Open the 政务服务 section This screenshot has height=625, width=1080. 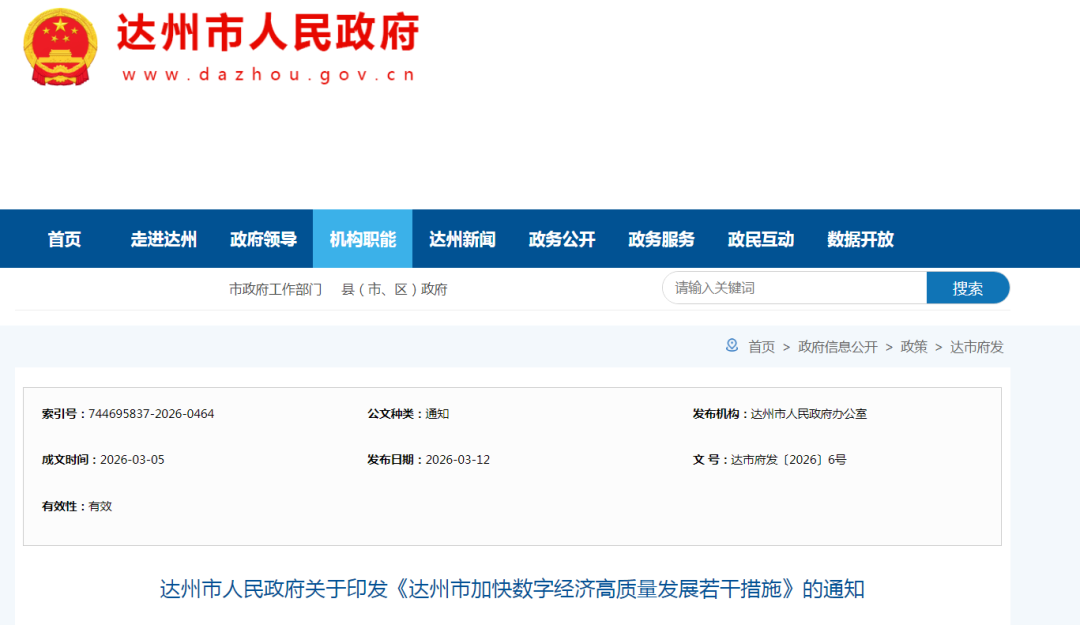pyautogui.click(x=662, y=238)
